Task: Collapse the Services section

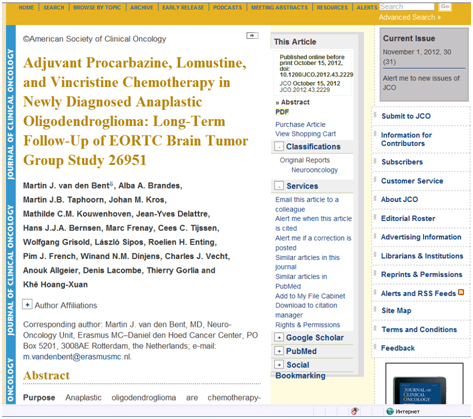Action: 279,186
